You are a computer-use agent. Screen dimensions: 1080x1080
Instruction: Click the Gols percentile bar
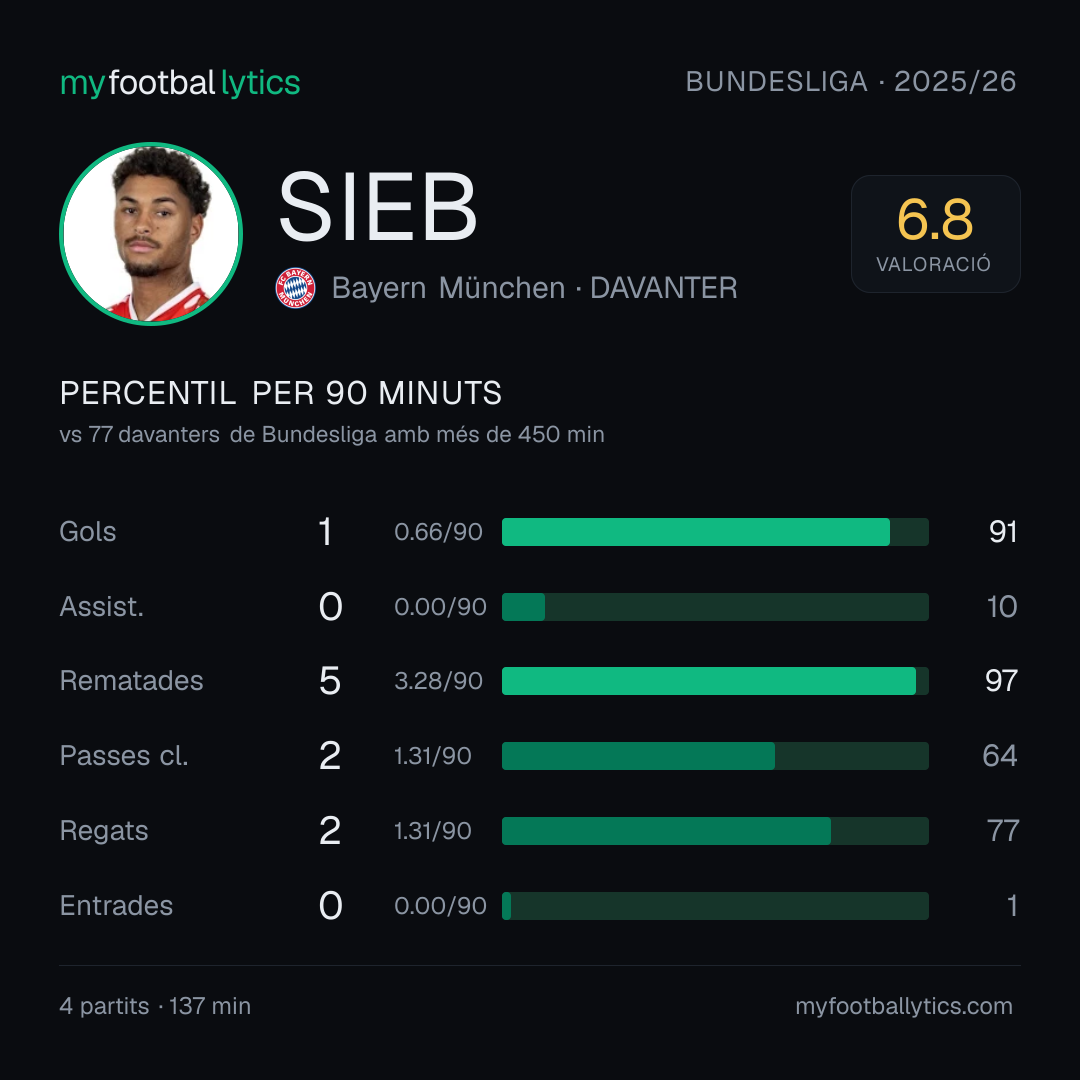coord(715,532)
